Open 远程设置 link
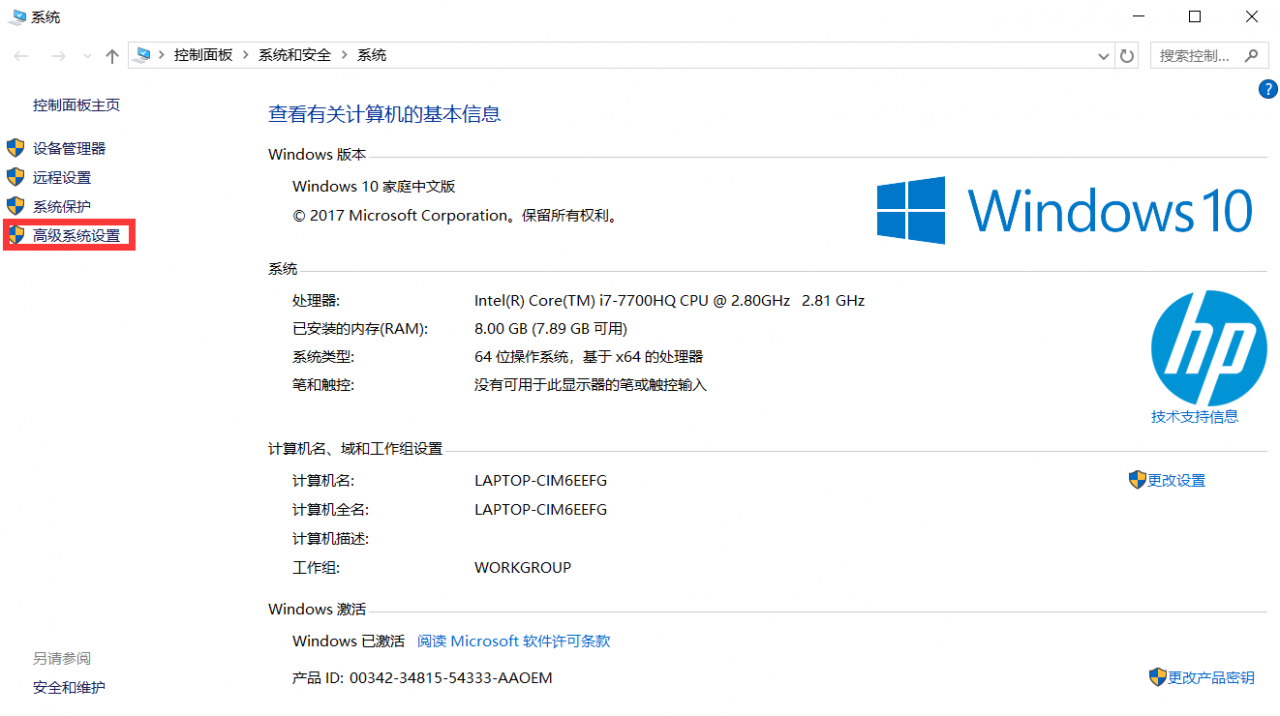This screenshot has height=716, width=1280. [62, 177]
